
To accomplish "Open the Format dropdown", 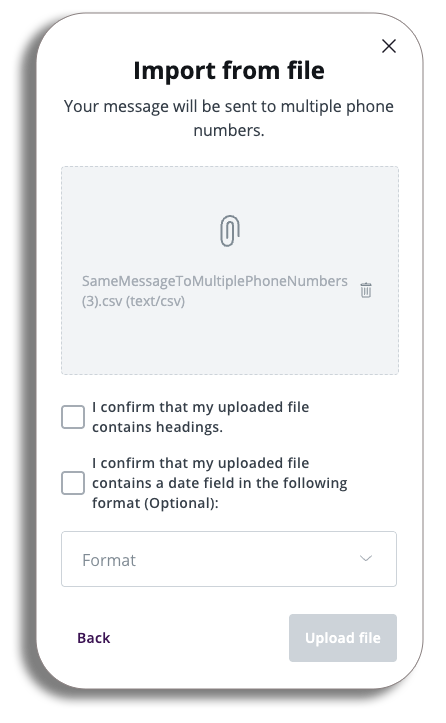I will pyautogui.click(x=229, y=559).
